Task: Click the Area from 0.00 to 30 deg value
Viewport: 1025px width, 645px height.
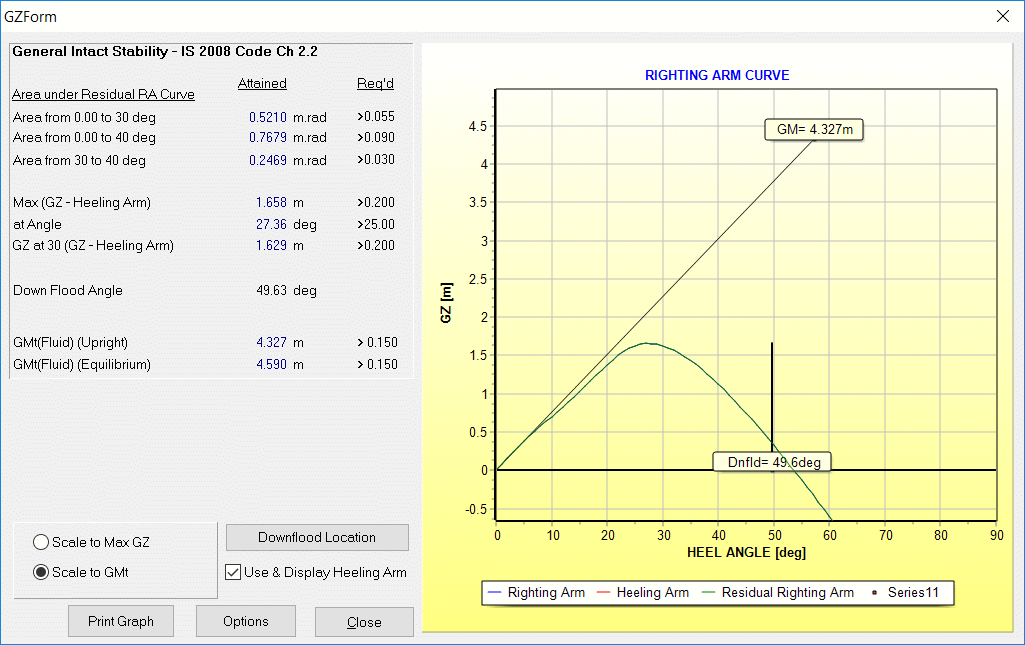Action: coord(267,117)
